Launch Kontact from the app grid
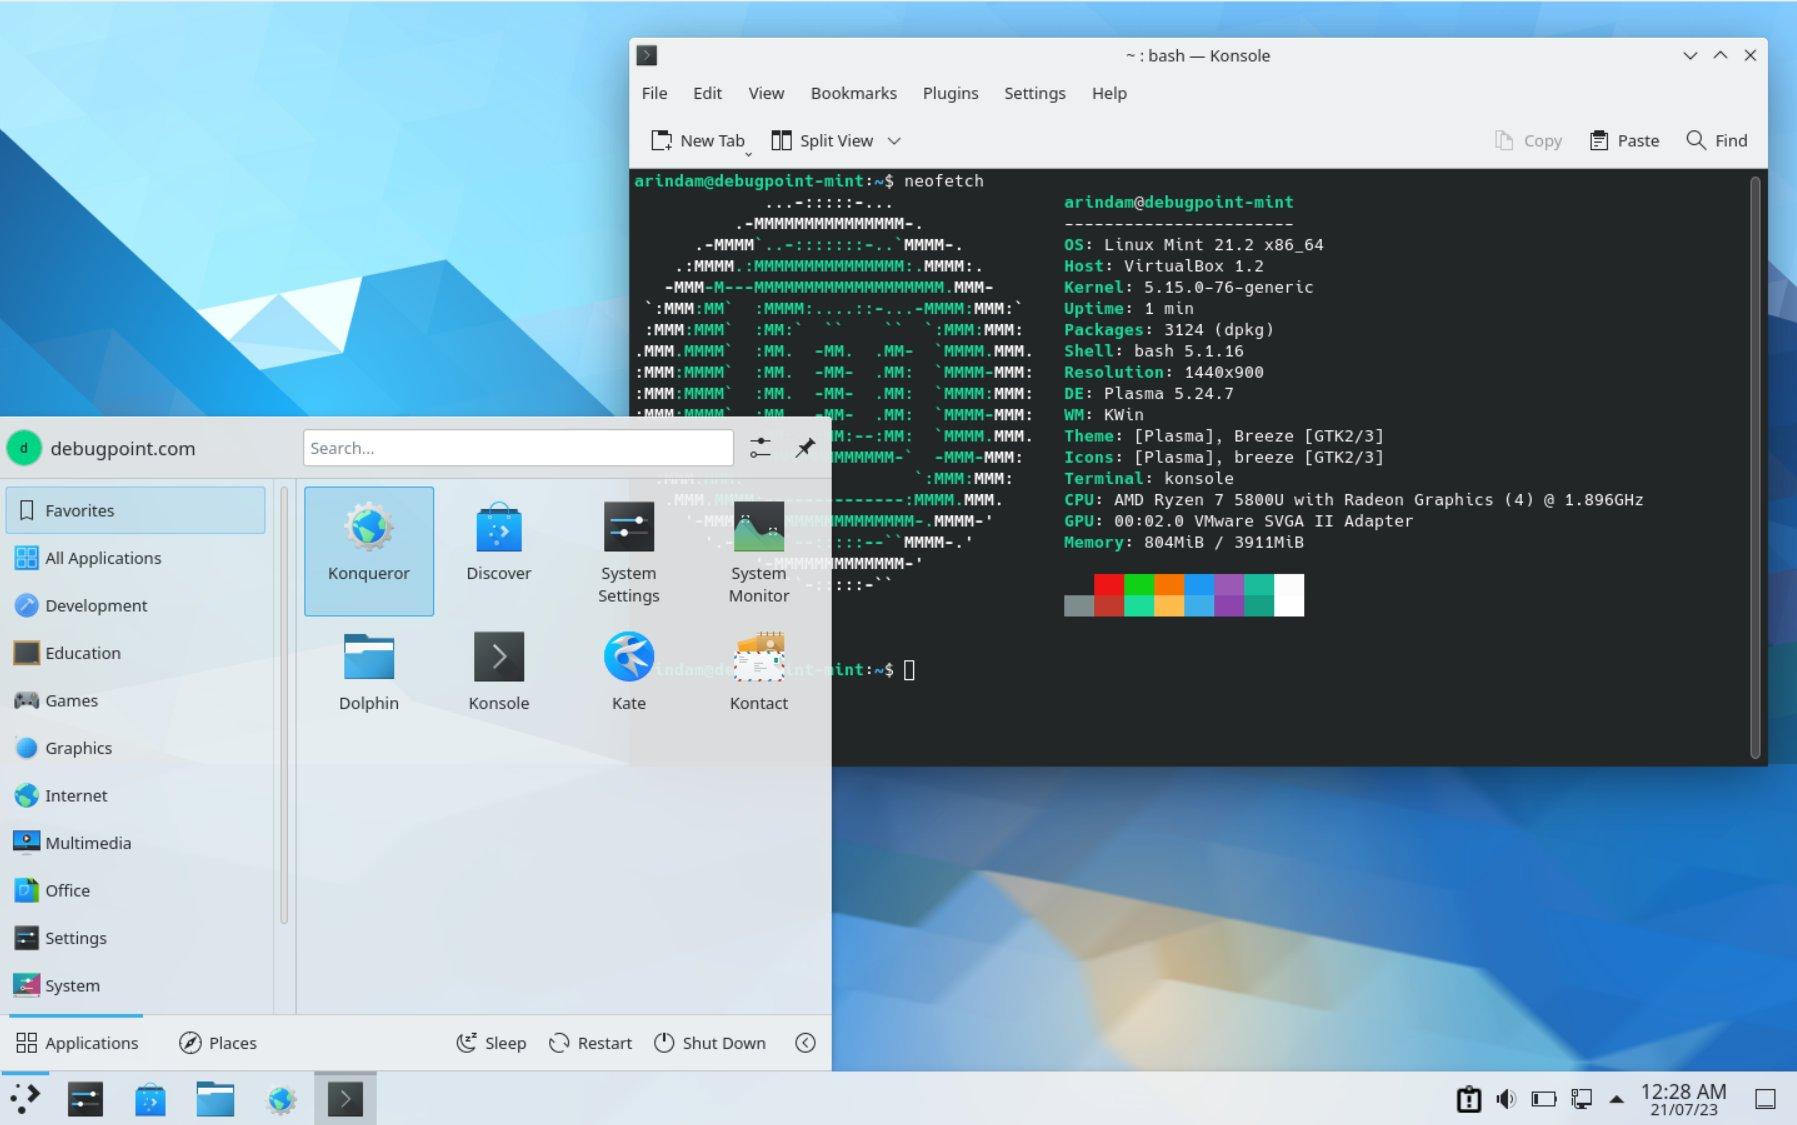1797x1125 pixels. click(758, 670)
